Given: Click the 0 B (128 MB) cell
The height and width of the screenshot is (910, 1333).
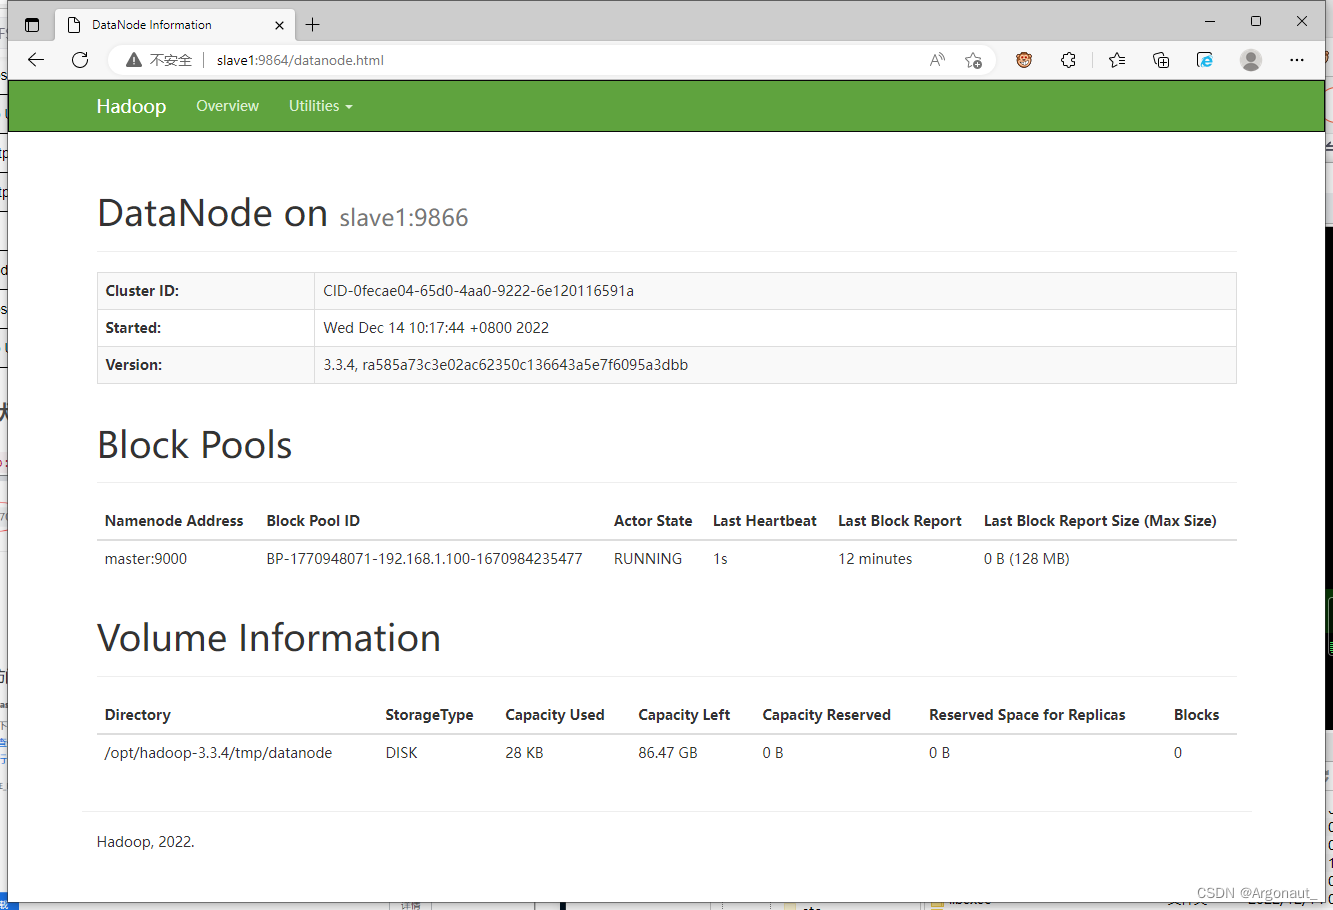Looking at the screenshot, I should click(1027, 559).
